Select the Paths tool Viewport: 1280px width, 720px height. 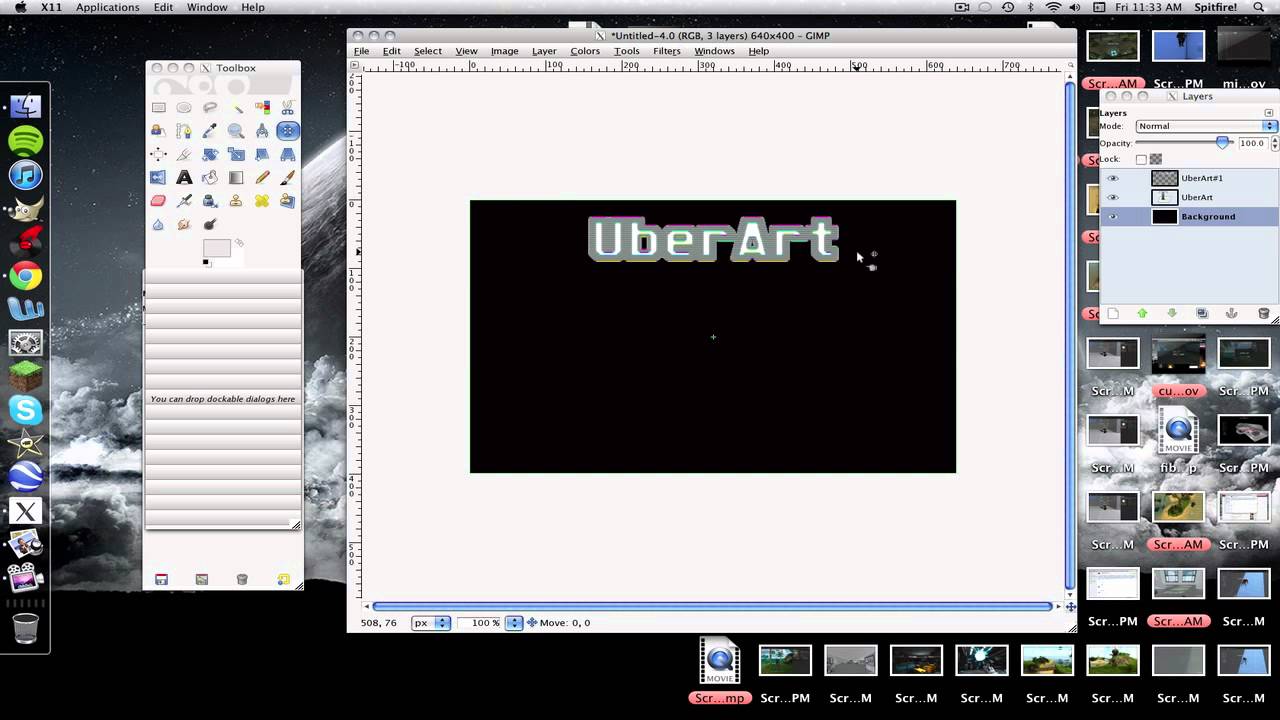[x=184, y=131]
